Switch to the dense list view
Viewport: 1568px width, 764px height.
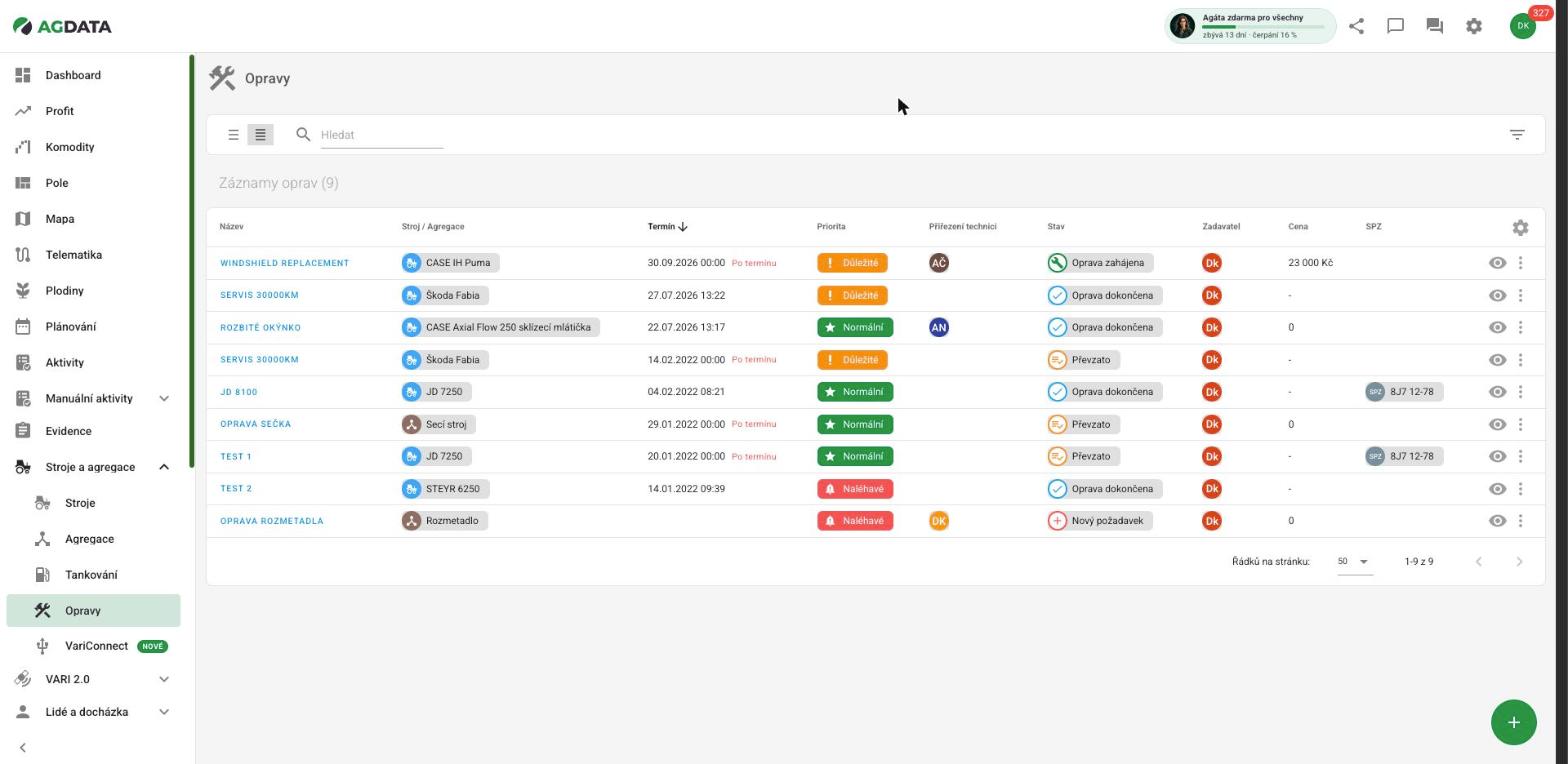point(260,135)
